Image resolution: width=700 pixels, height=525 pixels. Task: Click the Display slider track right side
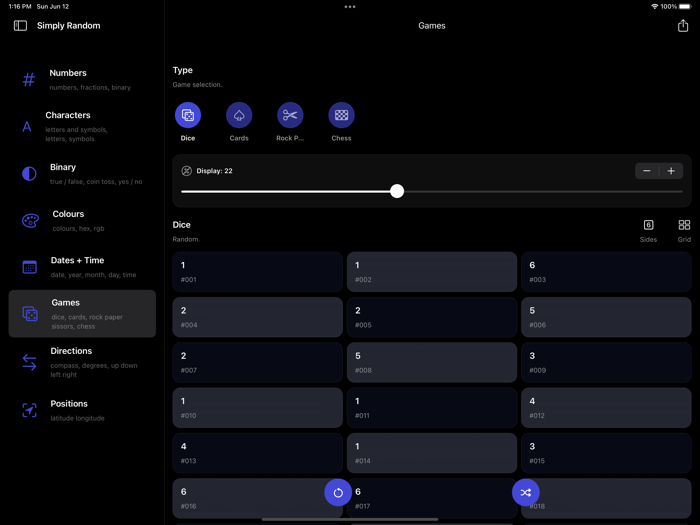[x=543, y=192]
